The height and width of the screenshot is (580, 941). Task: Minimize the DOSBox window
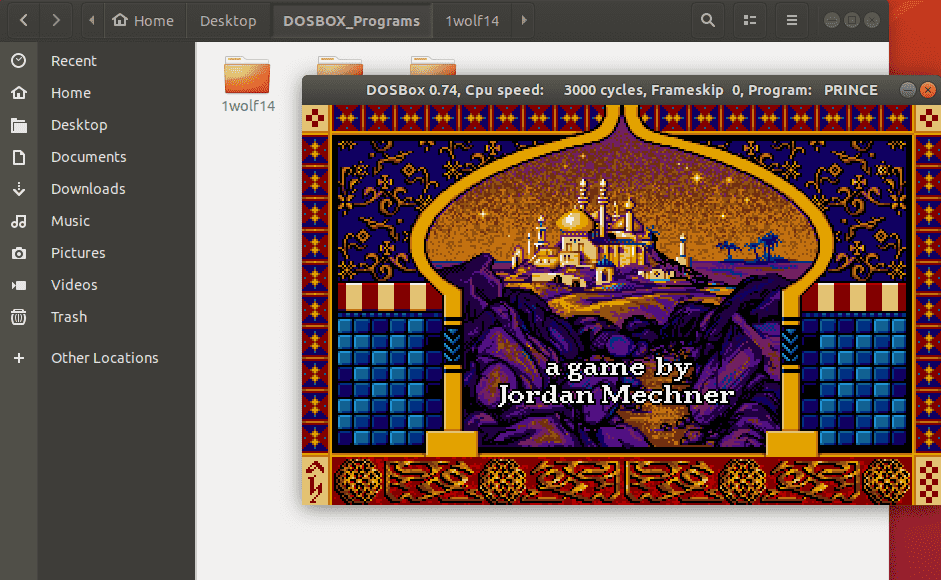click(907, 90)
